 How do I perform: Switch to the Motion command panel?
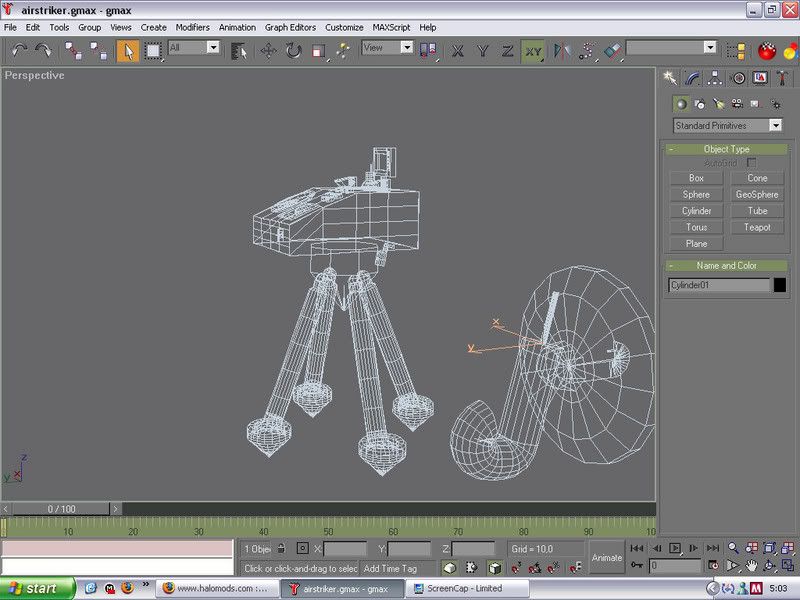(x=738, y=78)
